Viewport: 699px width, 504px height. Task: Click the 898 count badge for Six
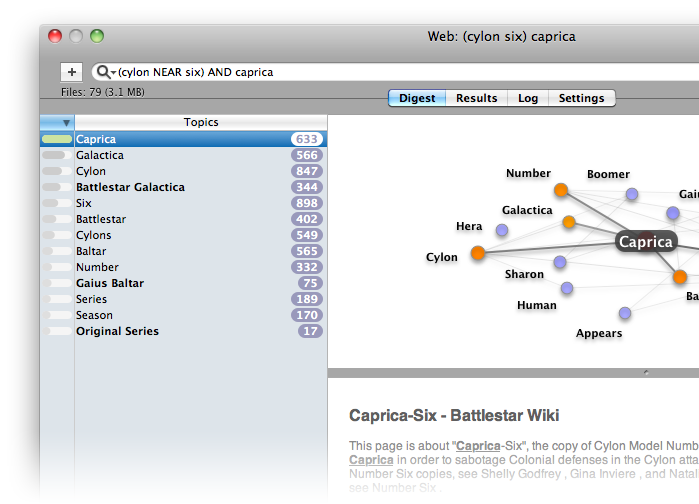(307, 203)
